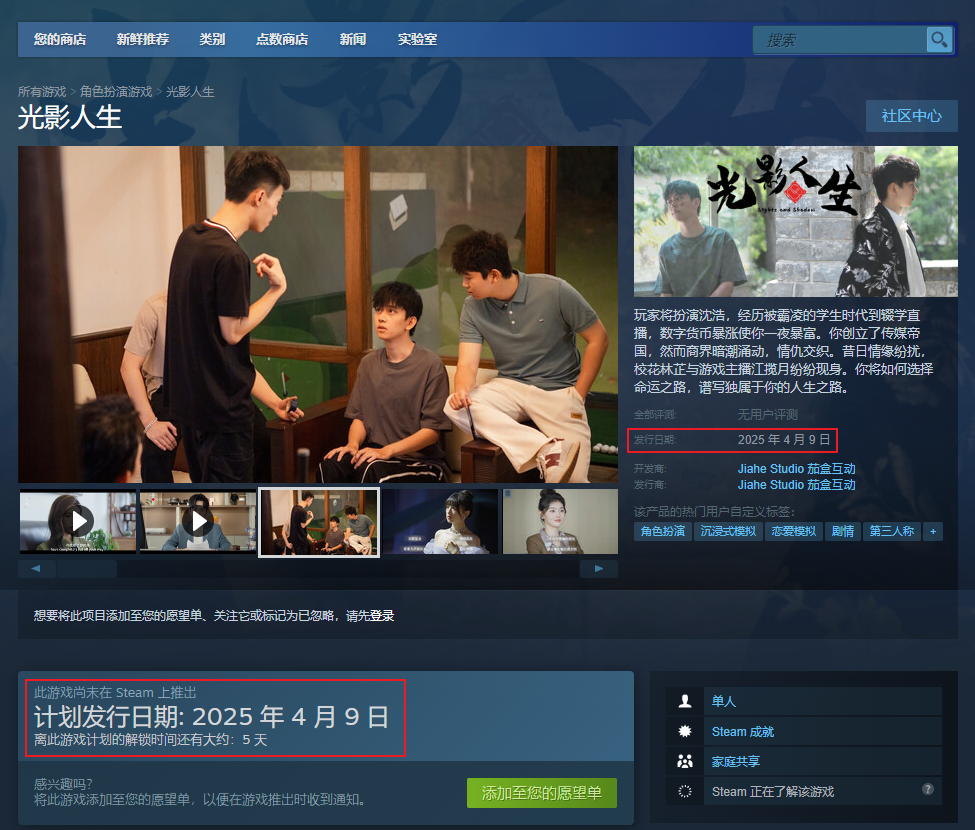Select the 角色扮演 tag
Viewport: 975px width, 830px height.
pyautogui.click(x=663, y=532)
